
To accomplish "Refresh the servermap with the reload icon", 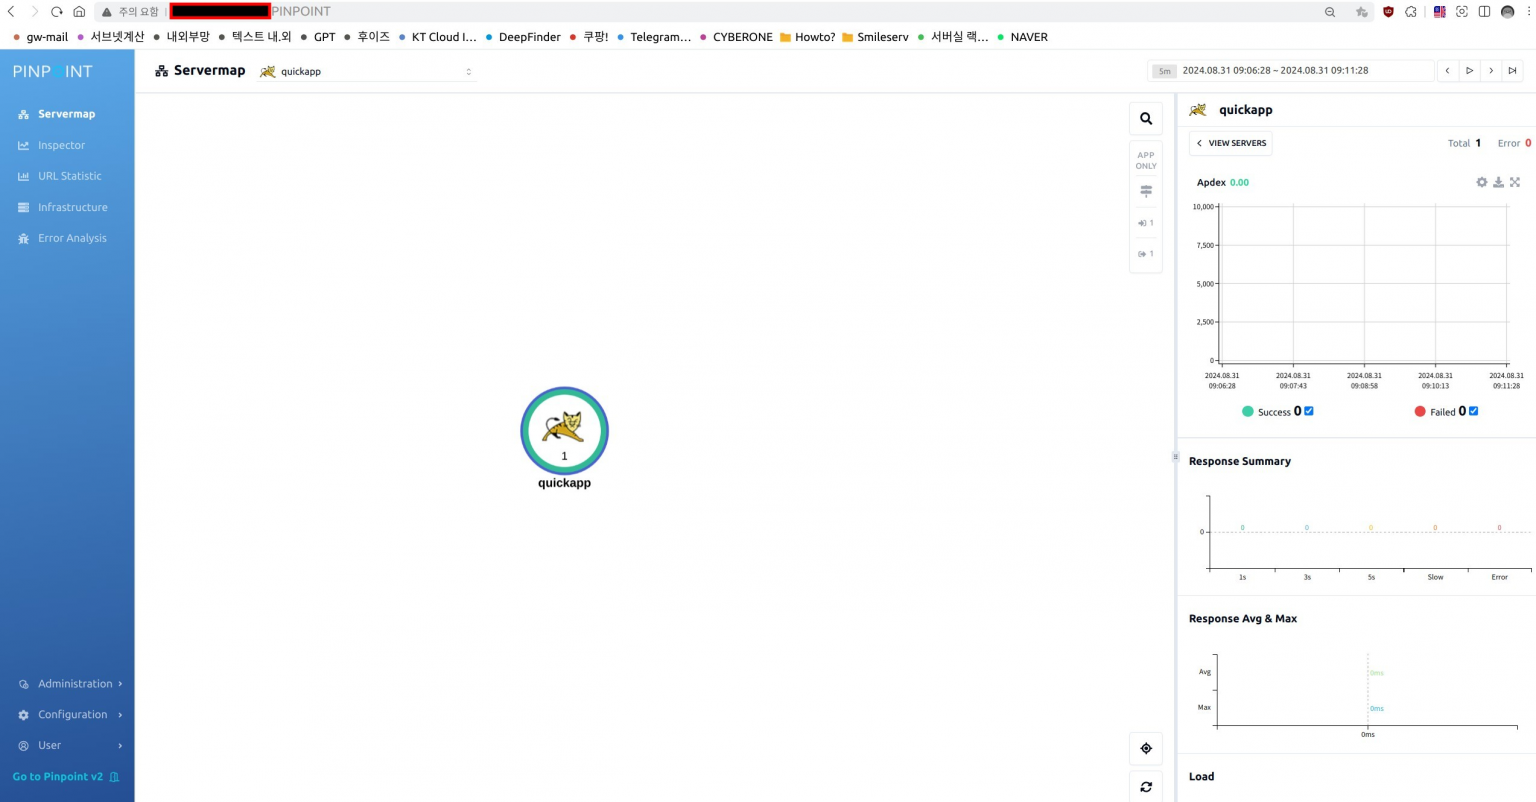I will (1146, 787).
